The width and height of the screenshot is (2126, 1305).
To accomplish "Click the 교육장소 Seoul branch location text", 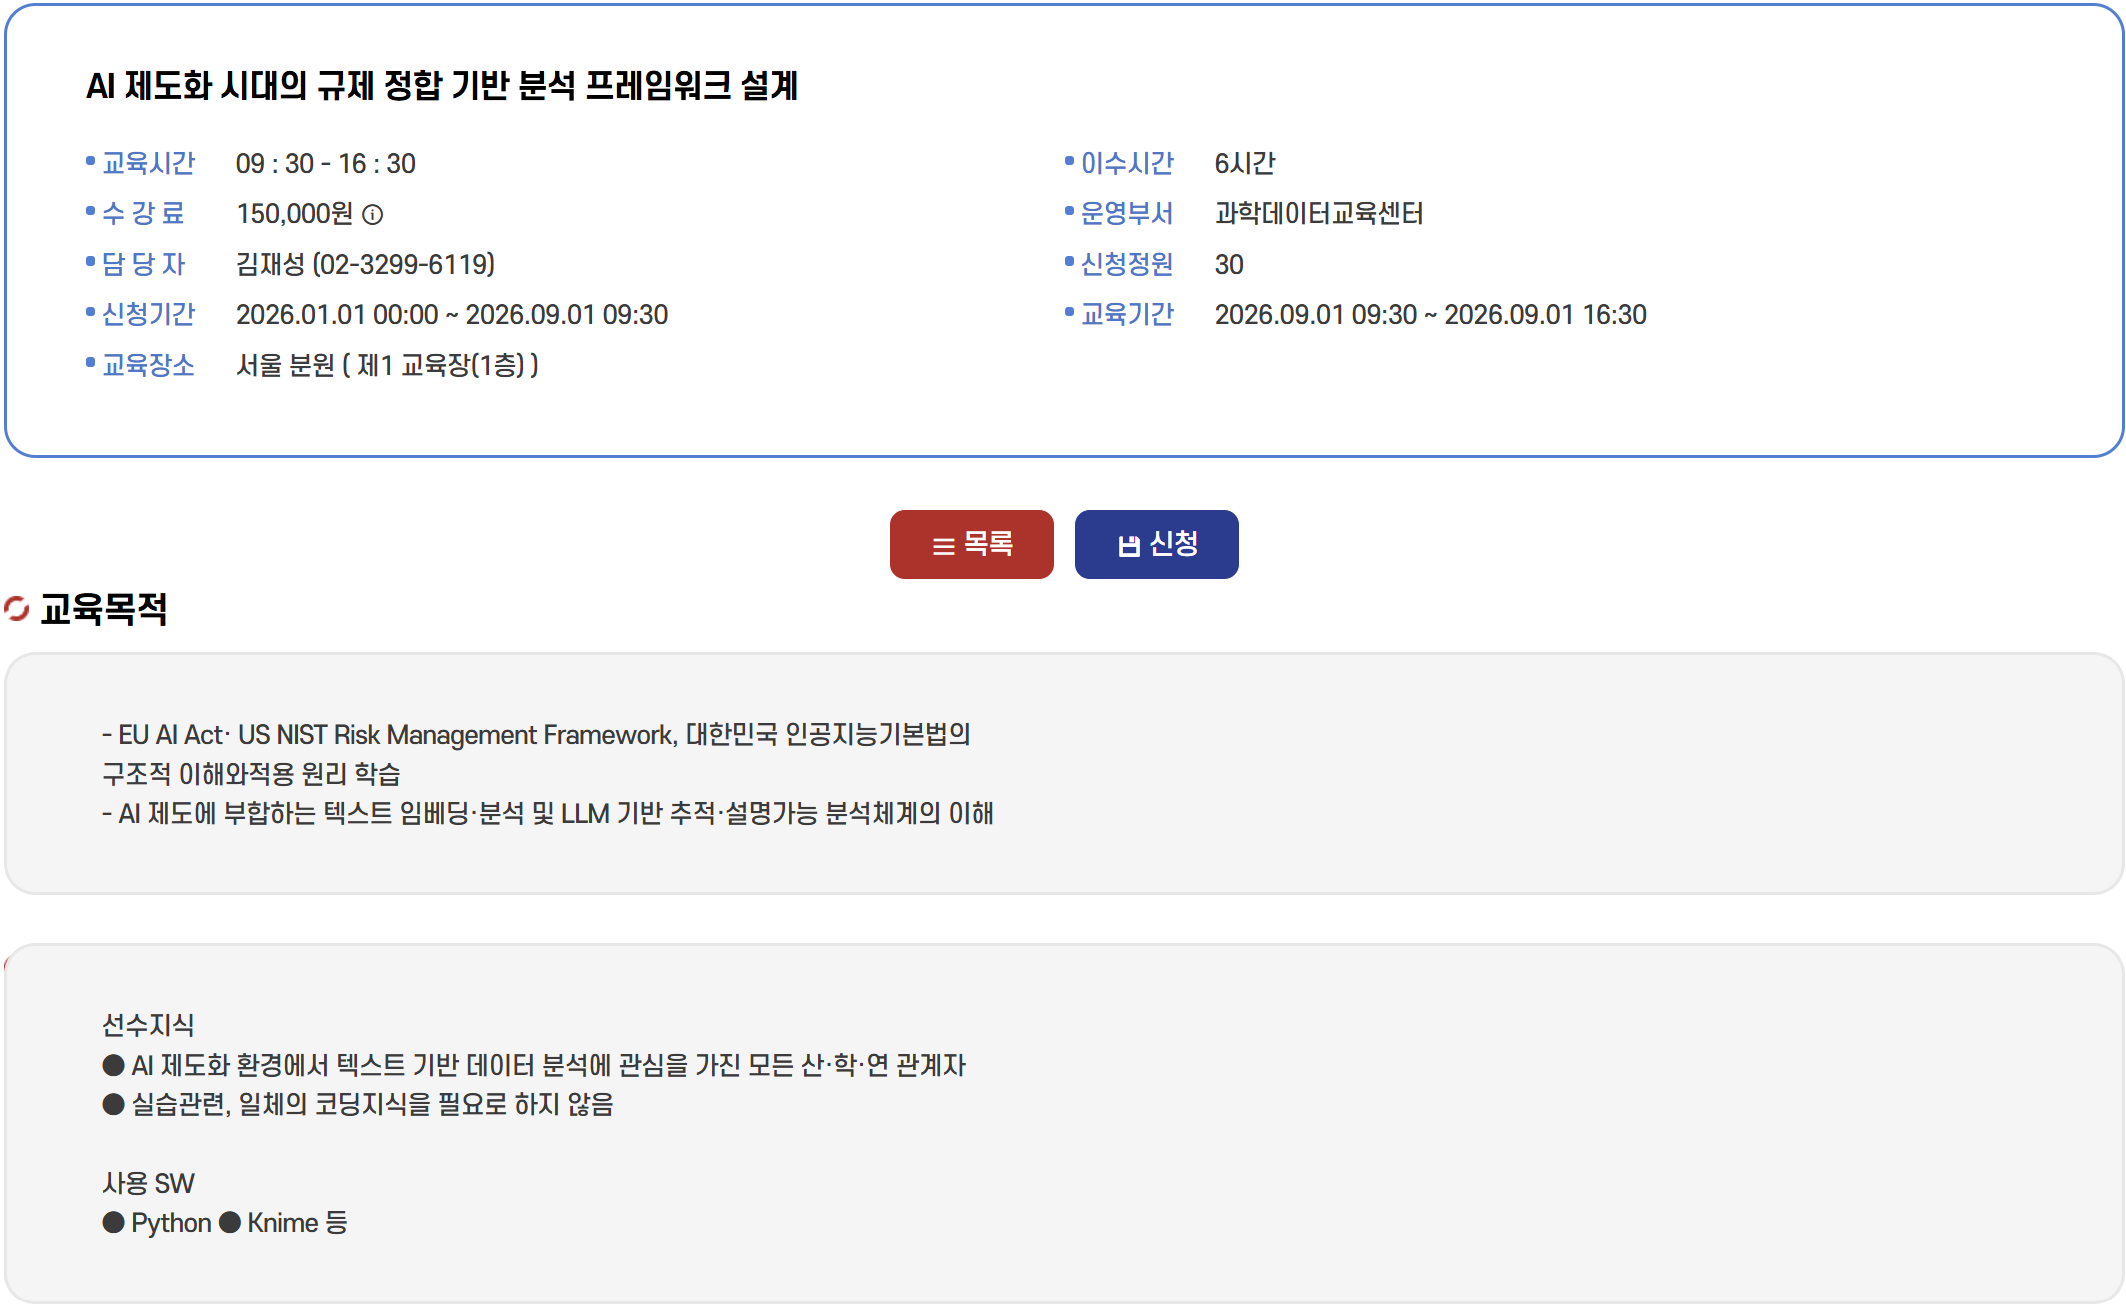I will pyautogui.click(x=387, y=365).
